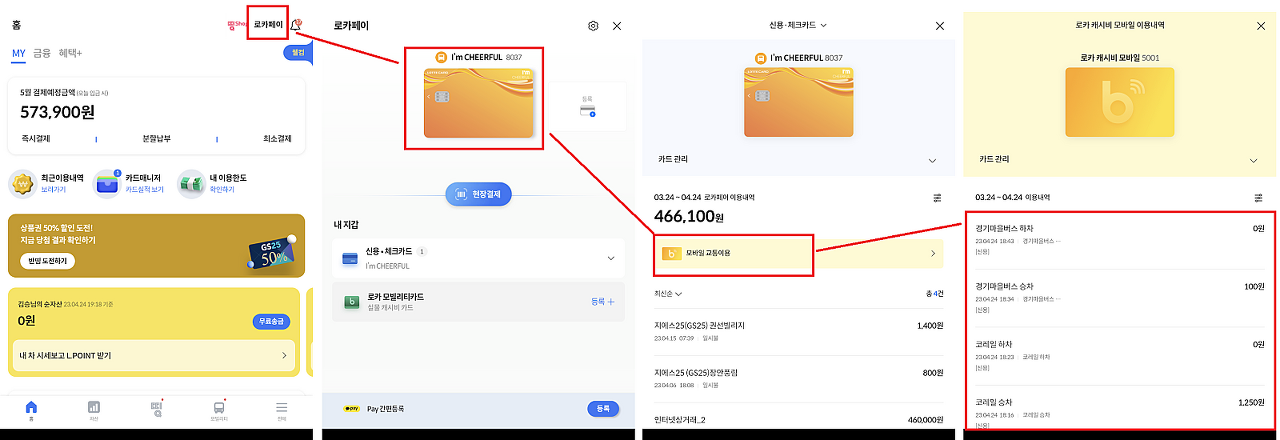Tap I'm CHEERFUL card image in 신용·체크카드 screen
1280x440 pixels.
797,102
